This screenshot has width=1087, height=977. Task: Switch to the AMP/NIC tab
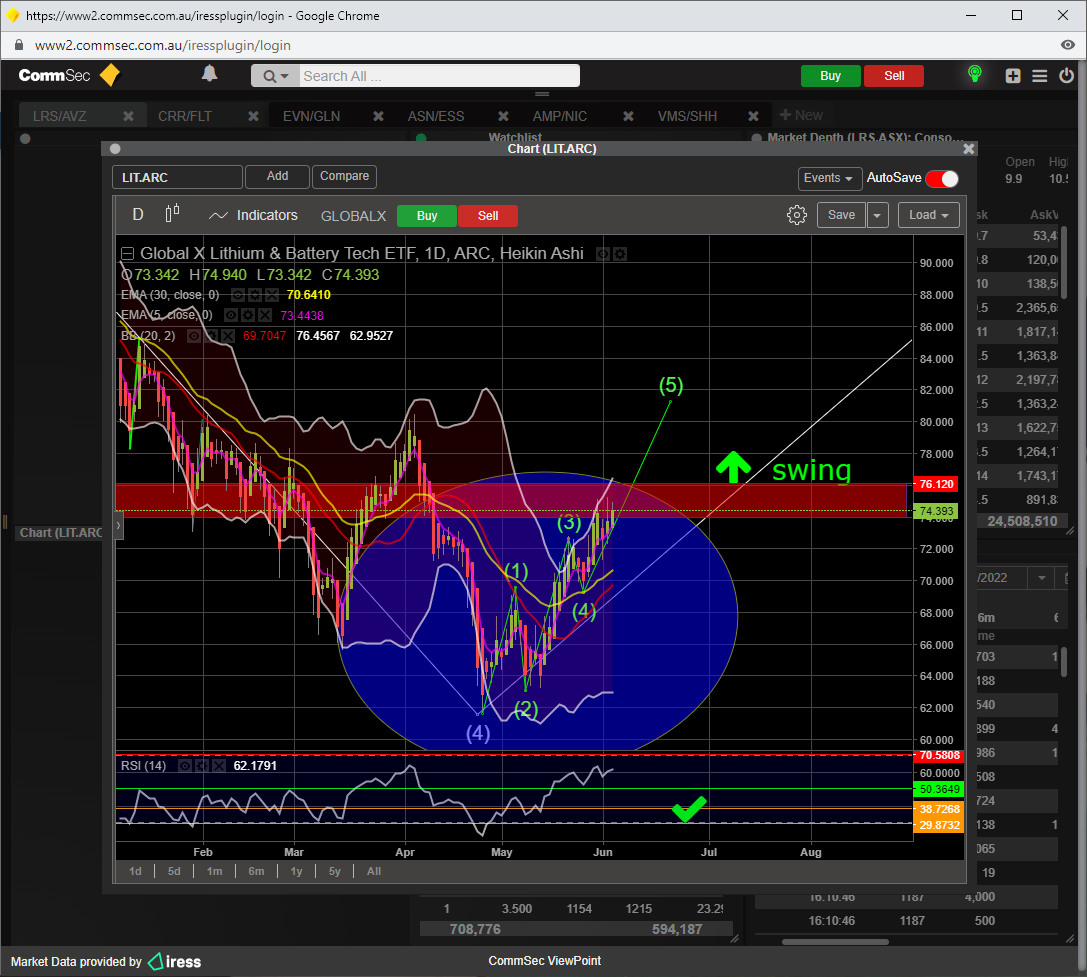(x=560, y=116)
